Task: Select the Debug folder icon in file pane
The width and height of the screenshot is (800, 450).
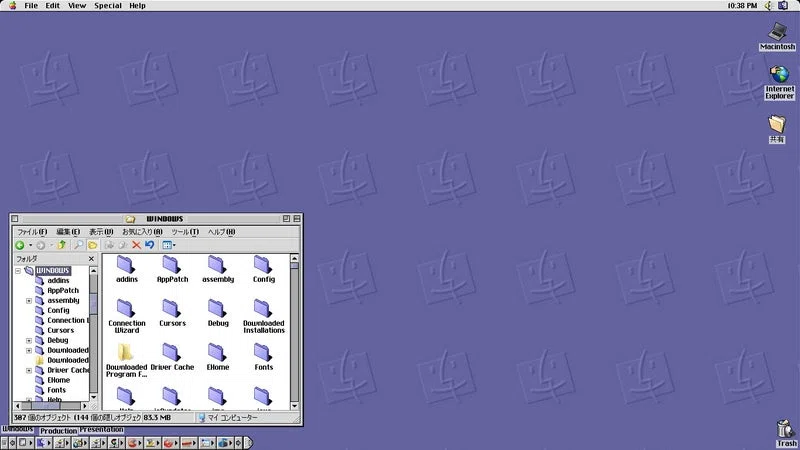Action: 217,309
